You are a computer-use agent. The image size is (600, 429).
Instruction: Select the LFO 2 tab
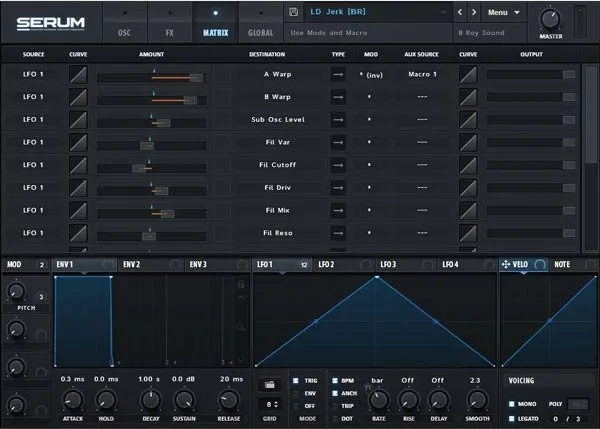[x=343, y=264]
